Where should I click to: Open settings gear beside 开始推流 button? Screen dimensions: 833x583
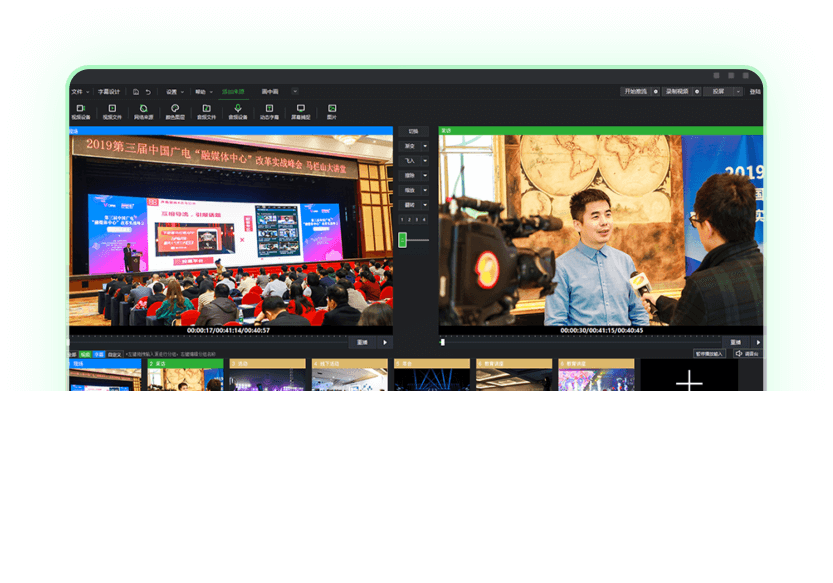pyautogui.click(x=656, y=91)
